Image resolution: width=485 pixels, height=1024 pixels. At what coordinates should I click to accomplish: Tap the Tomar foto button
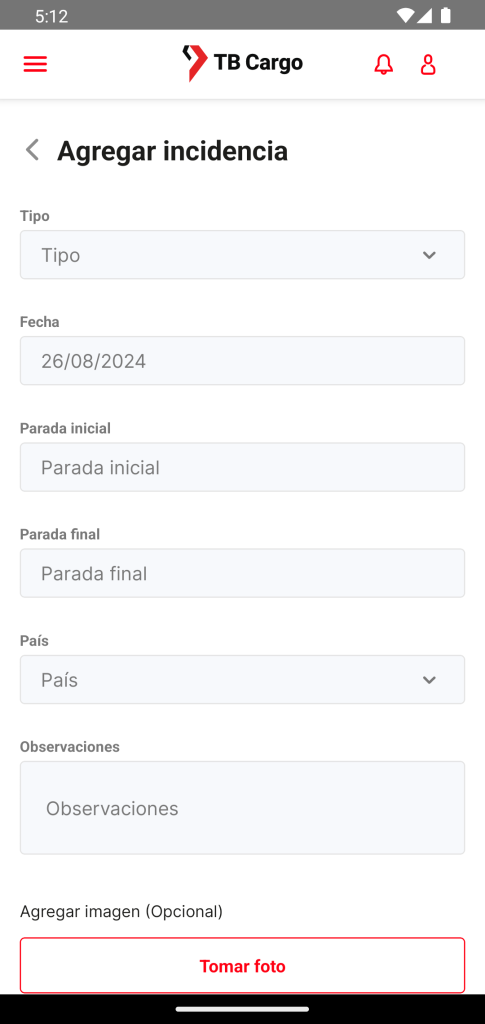(x=242, y=966)
